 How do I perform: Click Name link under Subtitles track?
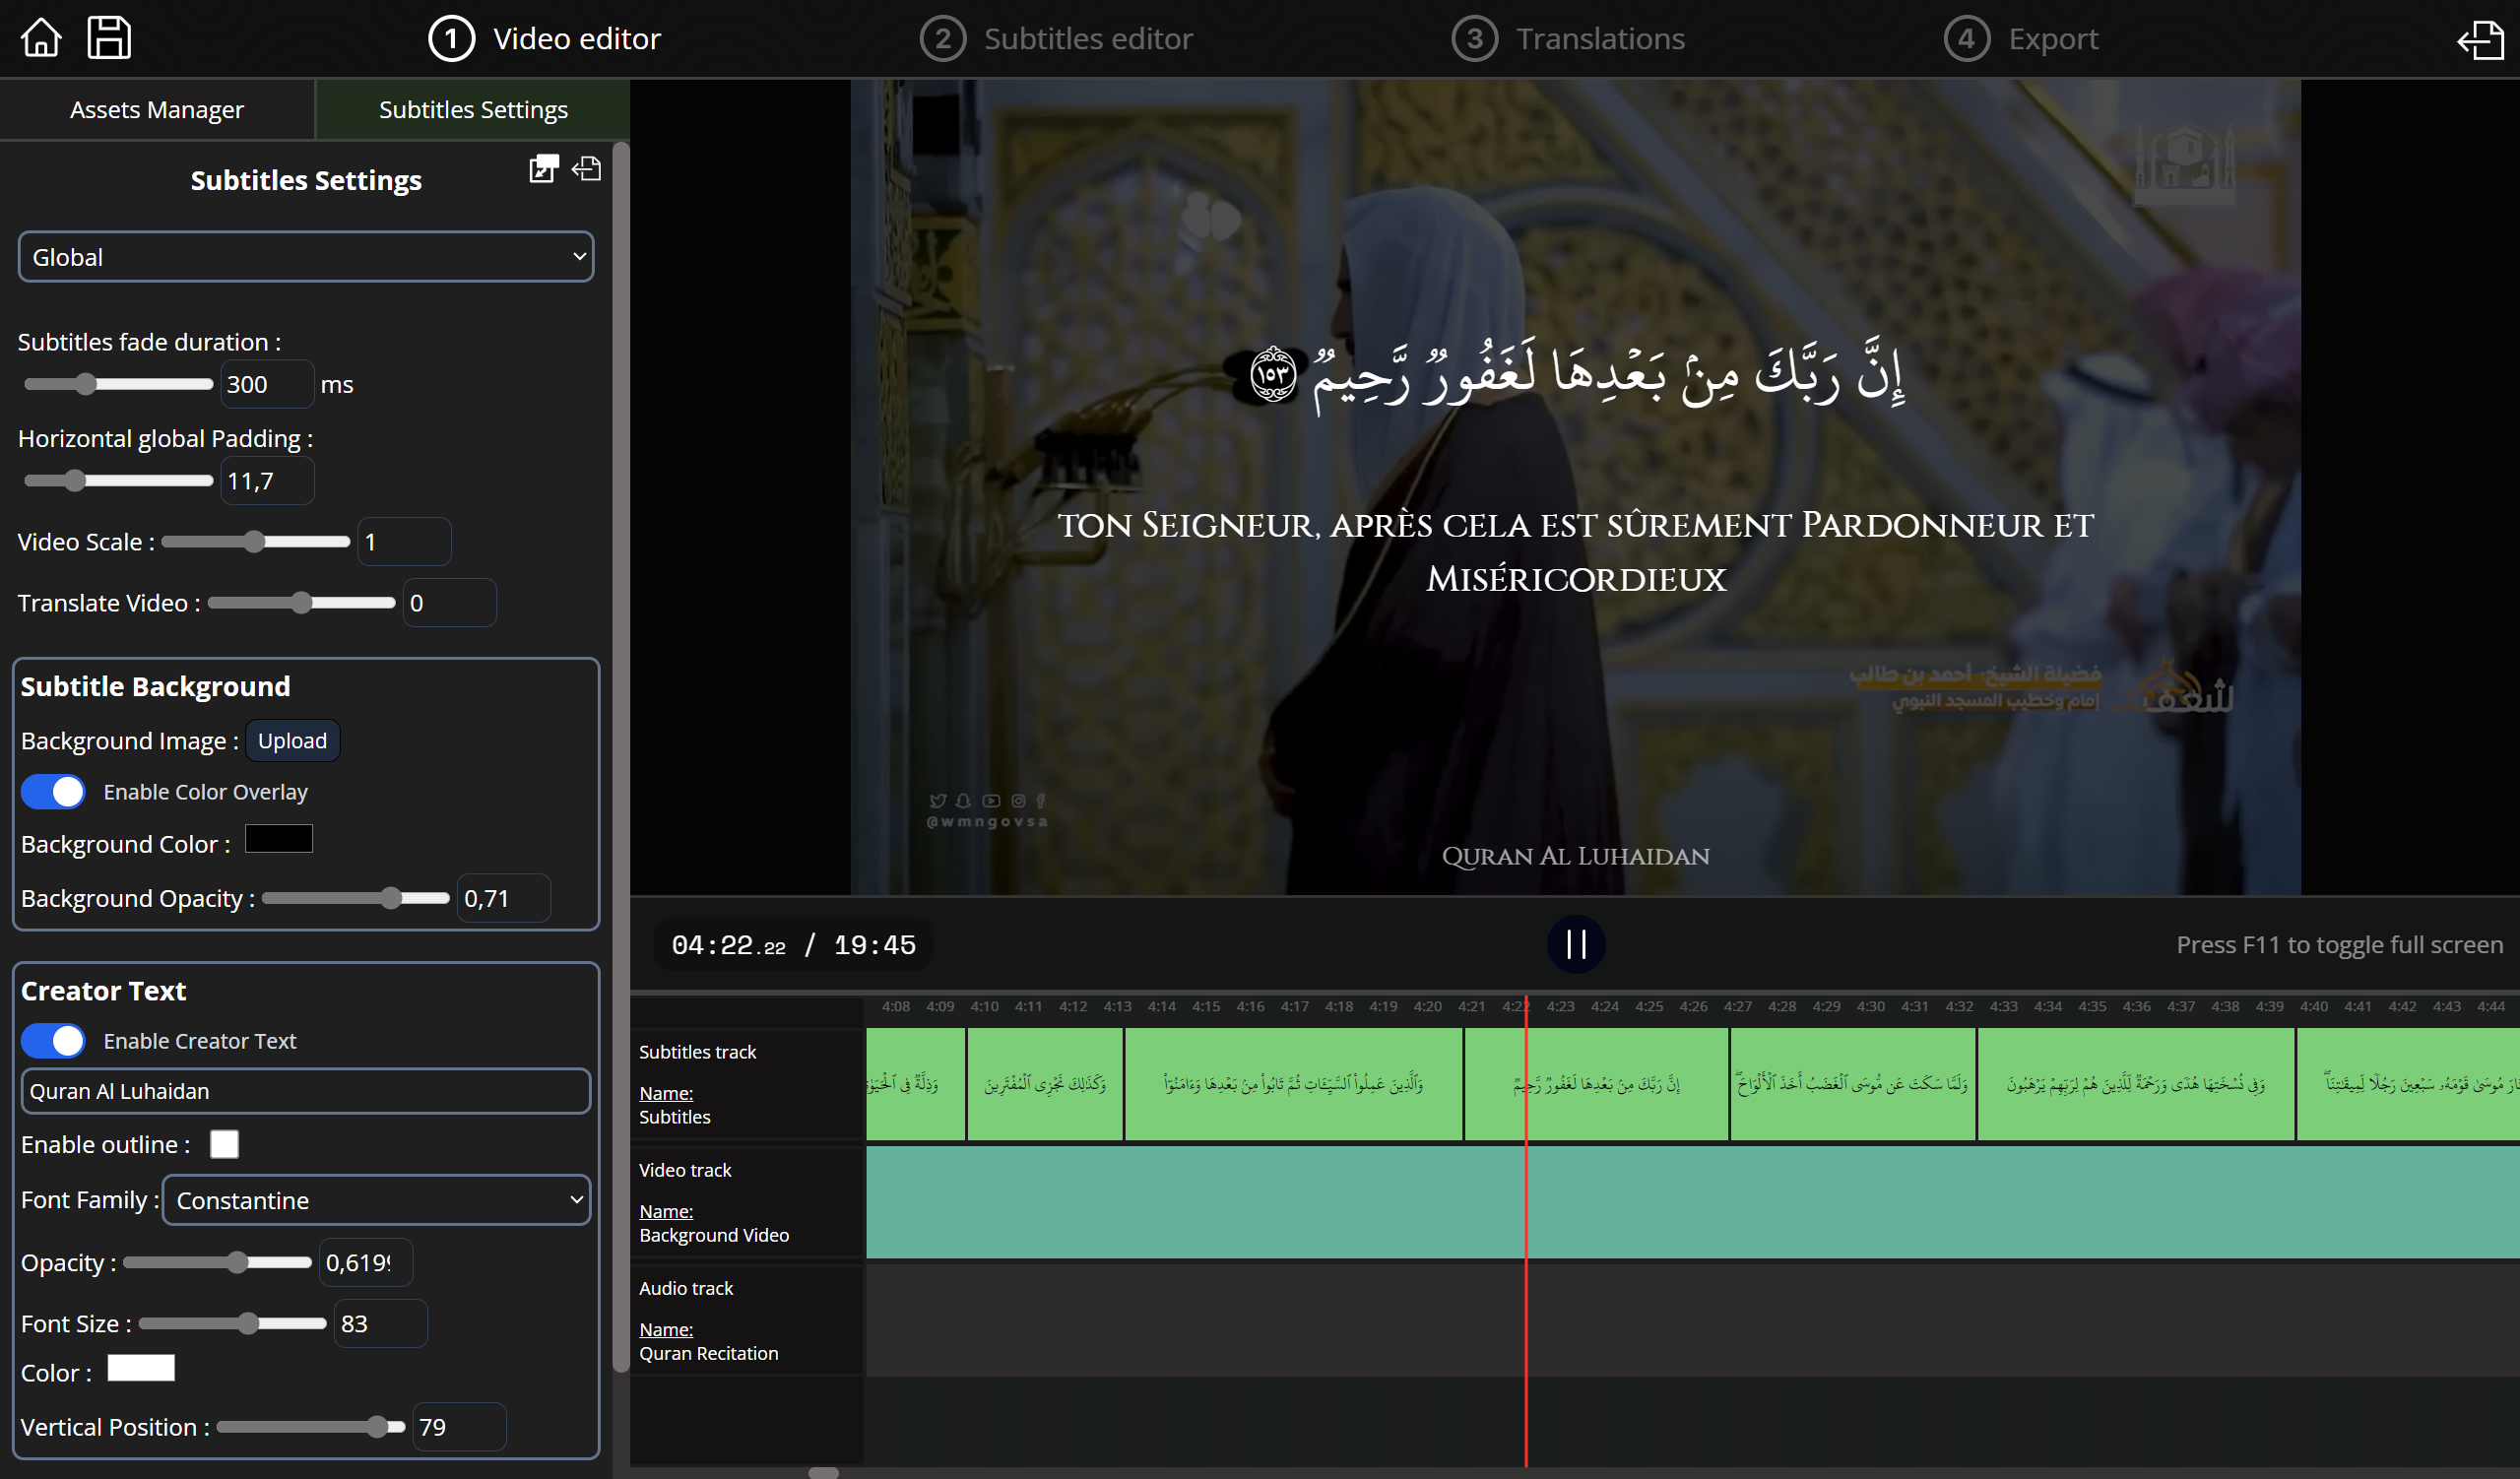pos(666,1093)
